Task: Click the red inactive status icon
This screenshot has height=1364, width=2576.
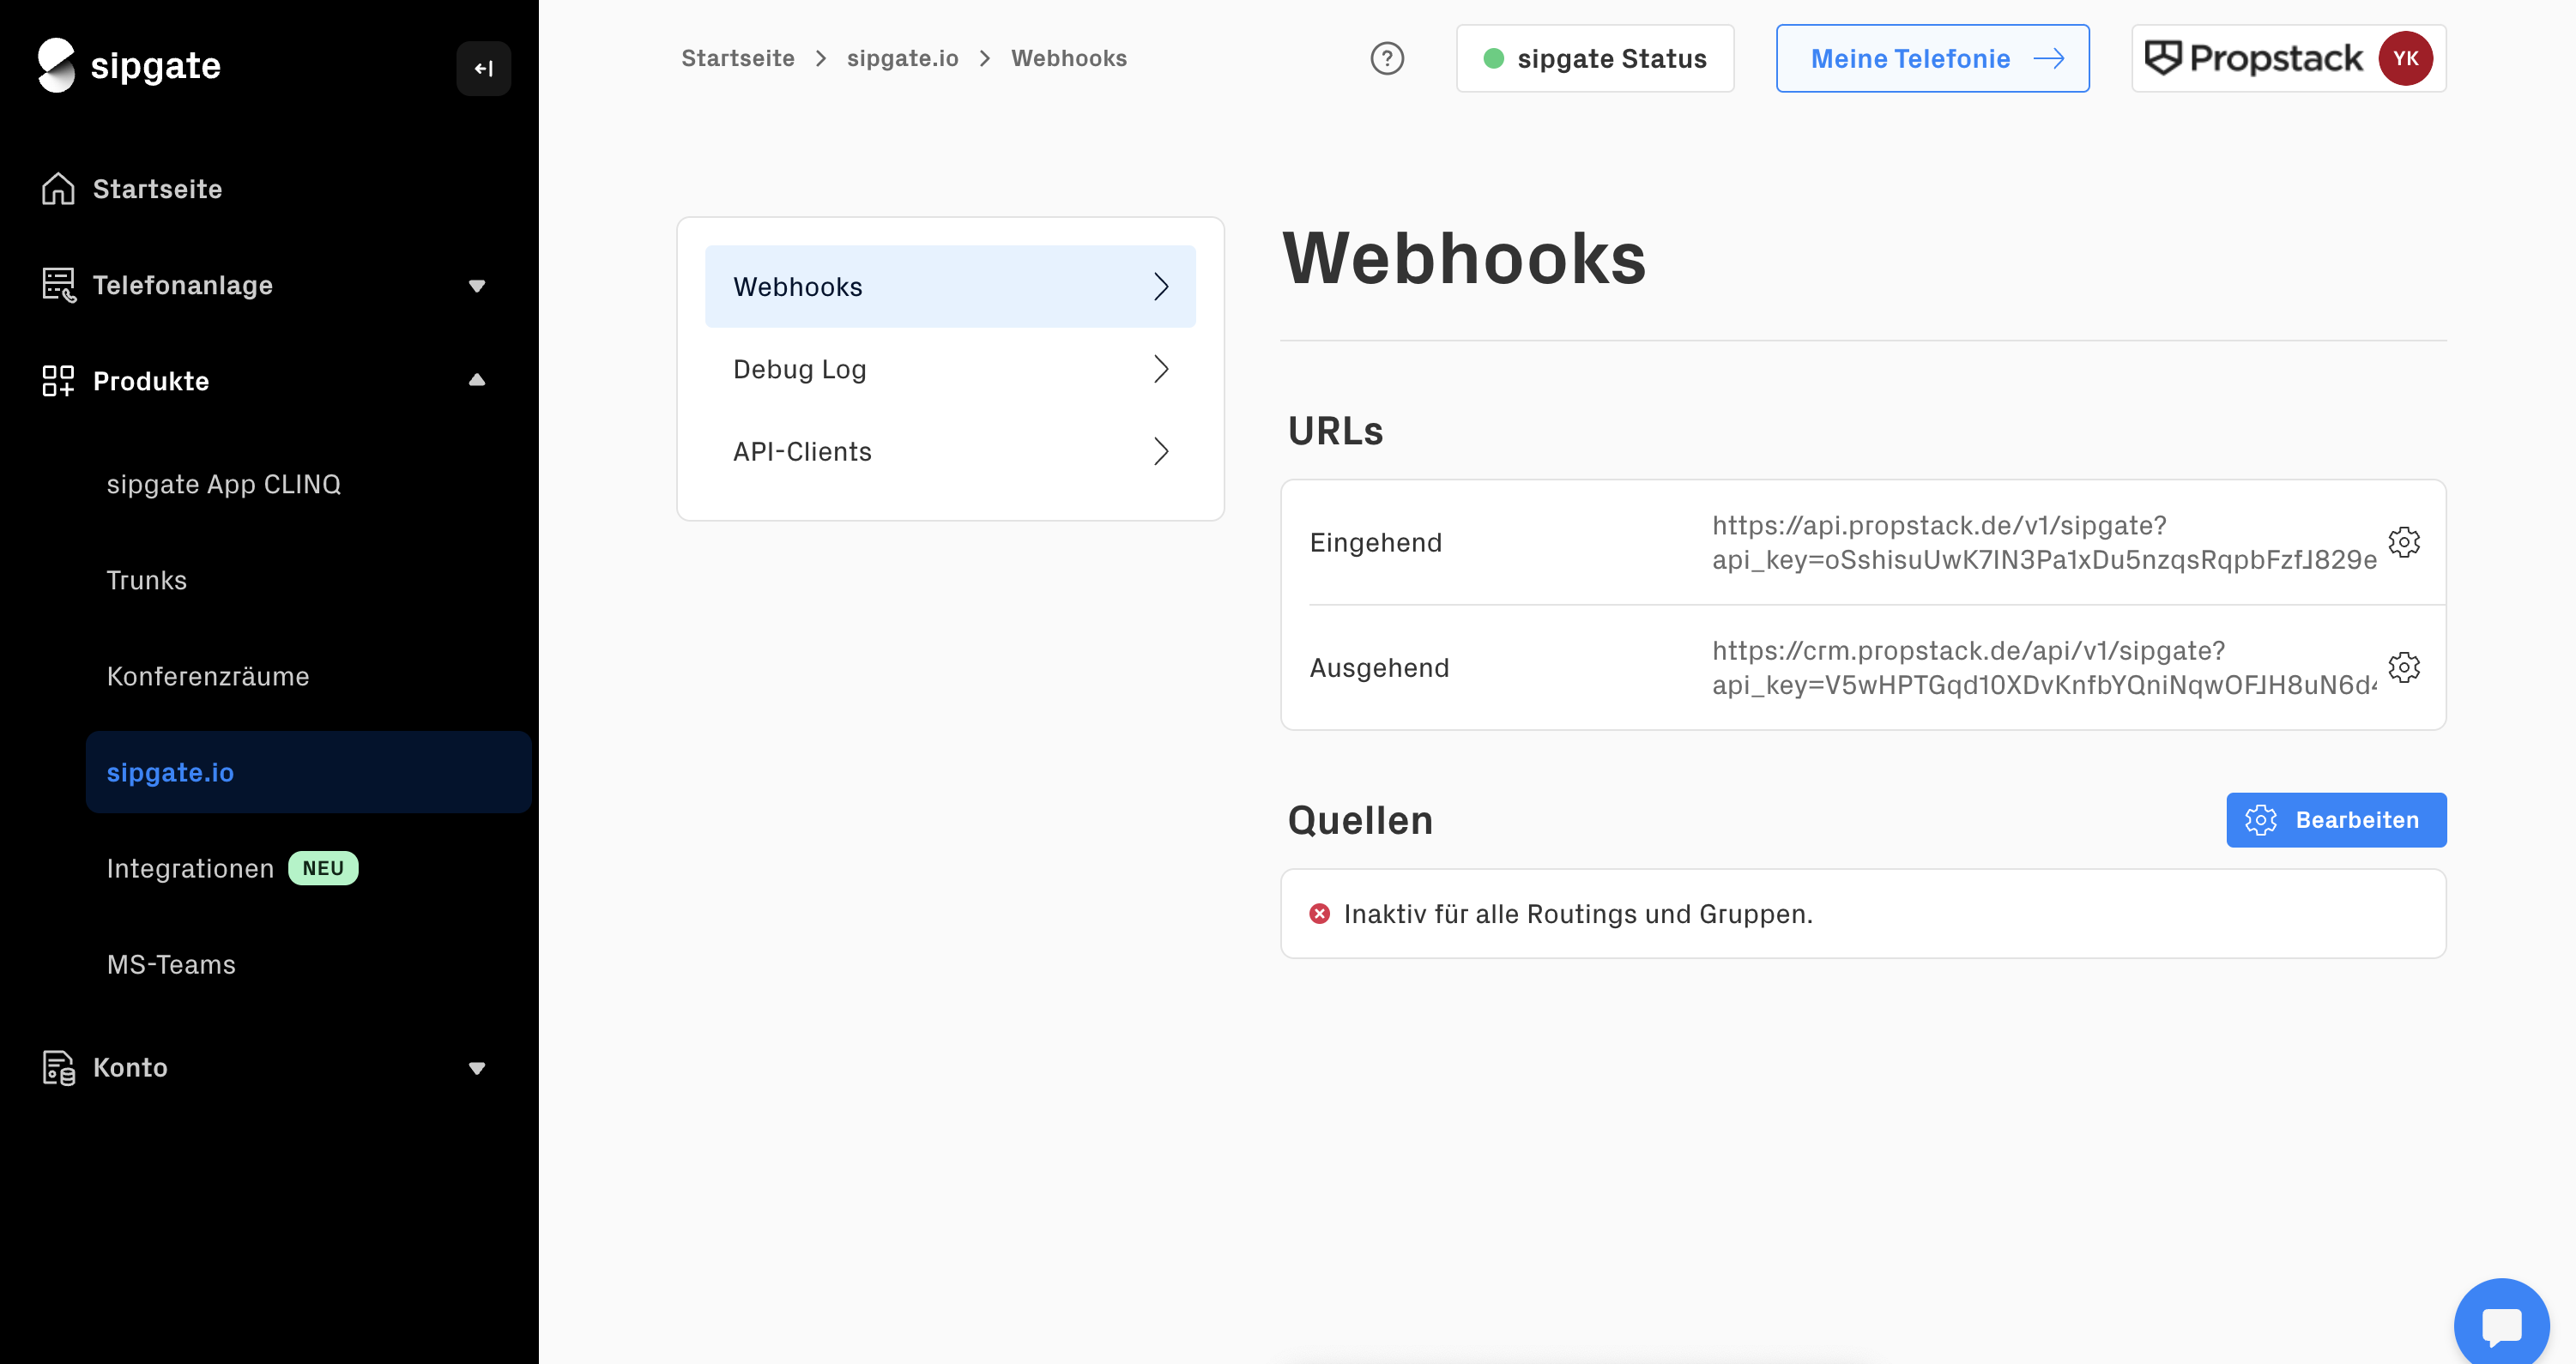Action: (x=1320, y=914)
